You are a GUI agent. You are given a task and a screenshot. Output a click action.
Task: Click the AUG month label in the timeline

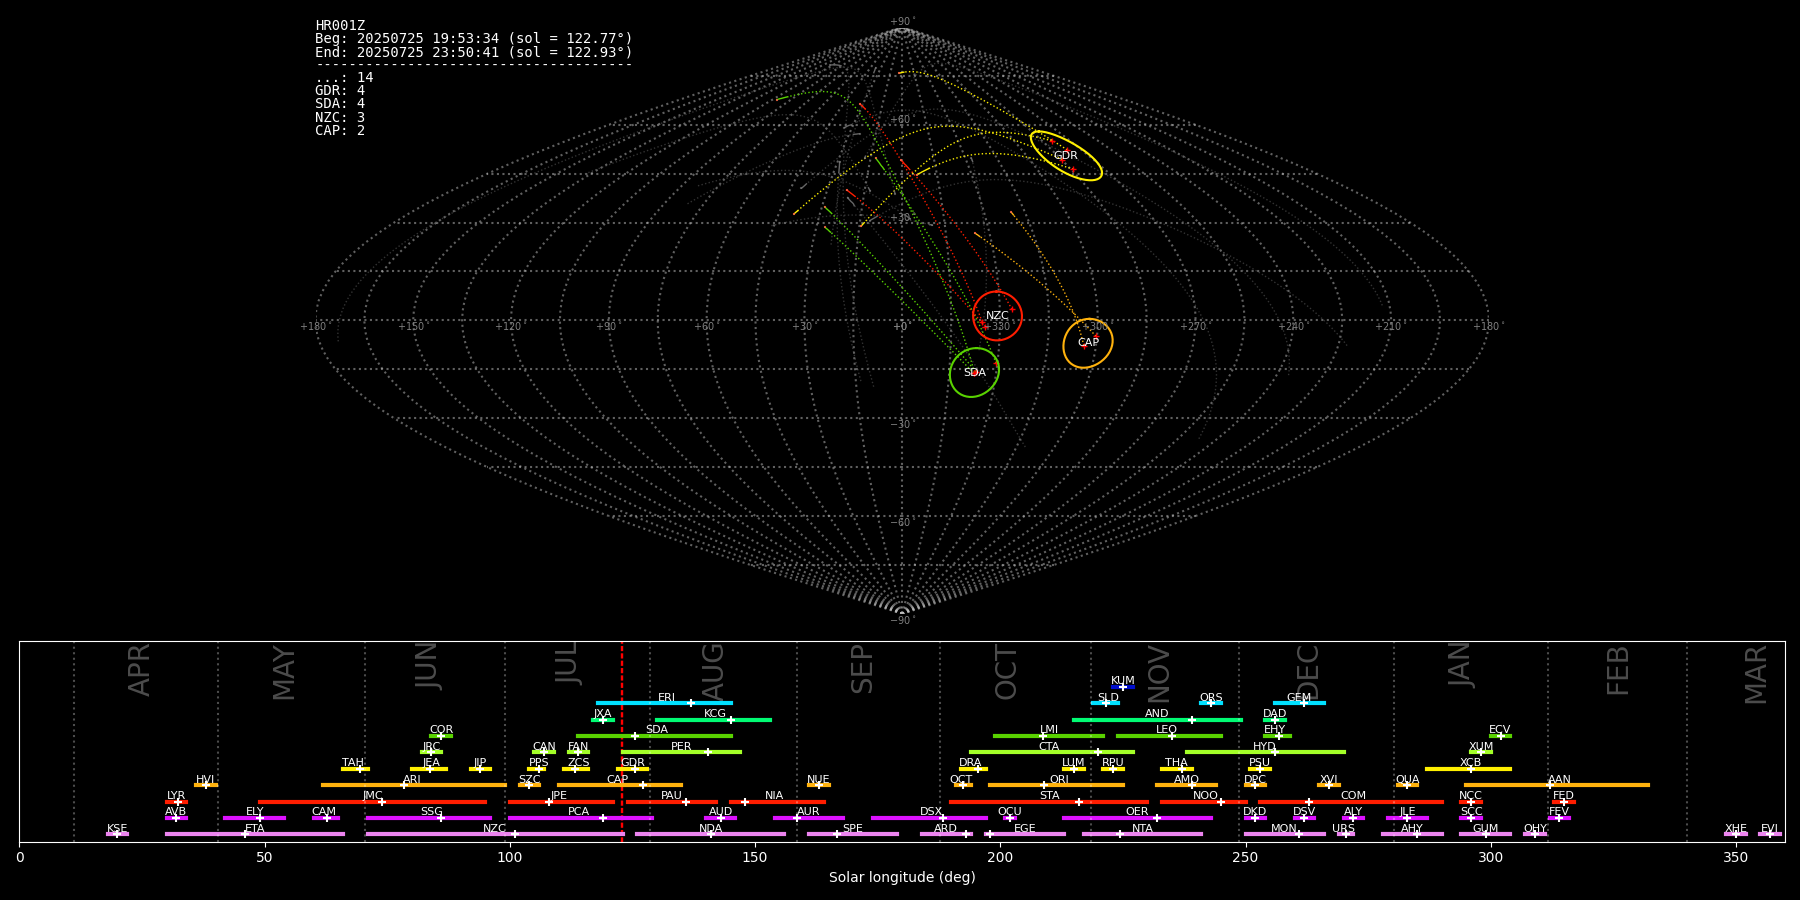(x=713, y=671)
